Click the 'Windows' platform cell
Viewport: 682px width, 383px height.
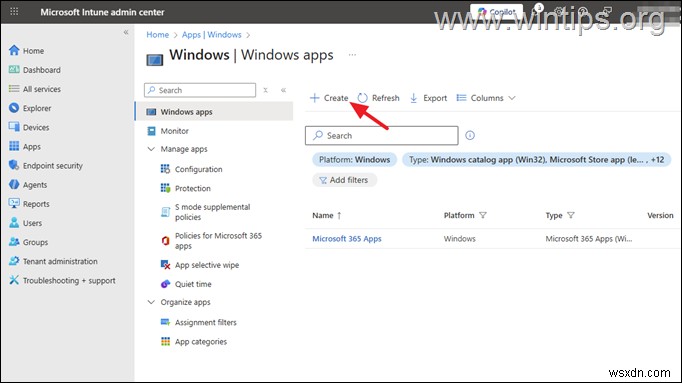pos(459,239)
